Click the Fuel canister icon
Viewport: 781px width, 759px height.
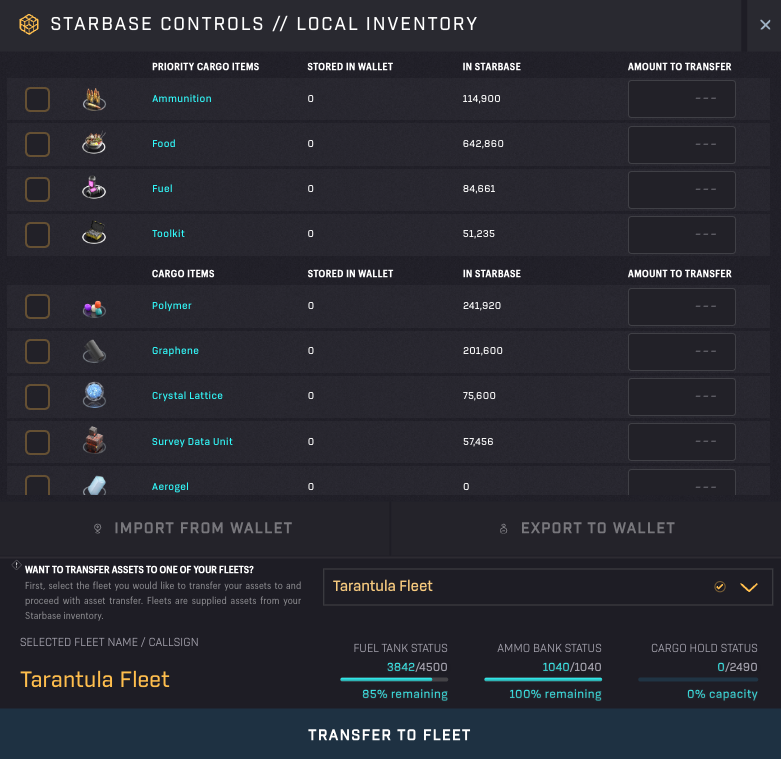[x=94, y=188]
